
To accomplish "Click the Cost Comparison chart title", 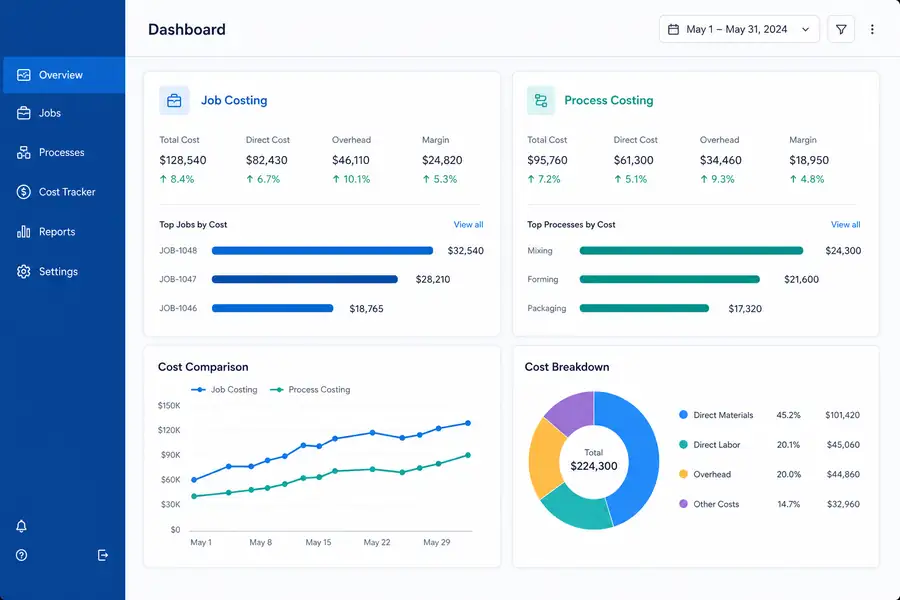I will coord(203,367).
